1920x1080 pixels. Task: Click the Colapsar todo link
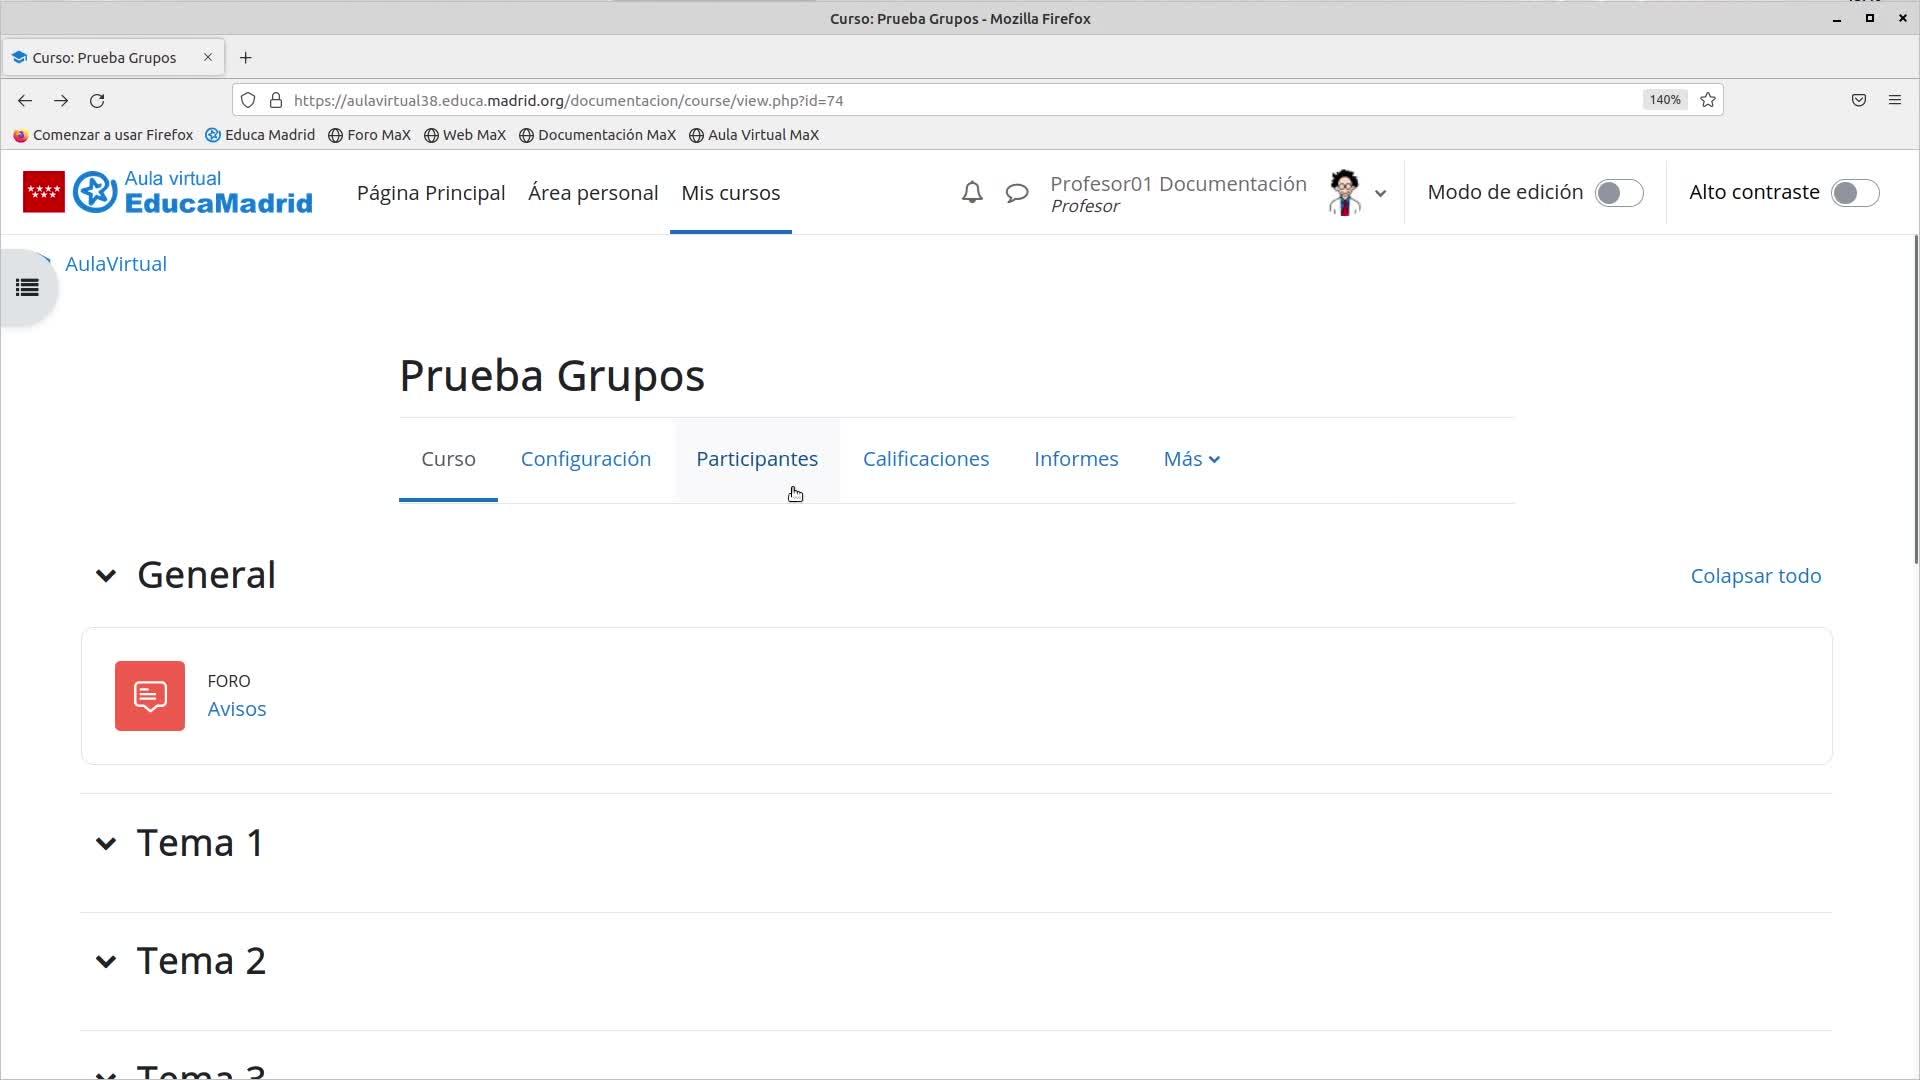(1755, 576)
